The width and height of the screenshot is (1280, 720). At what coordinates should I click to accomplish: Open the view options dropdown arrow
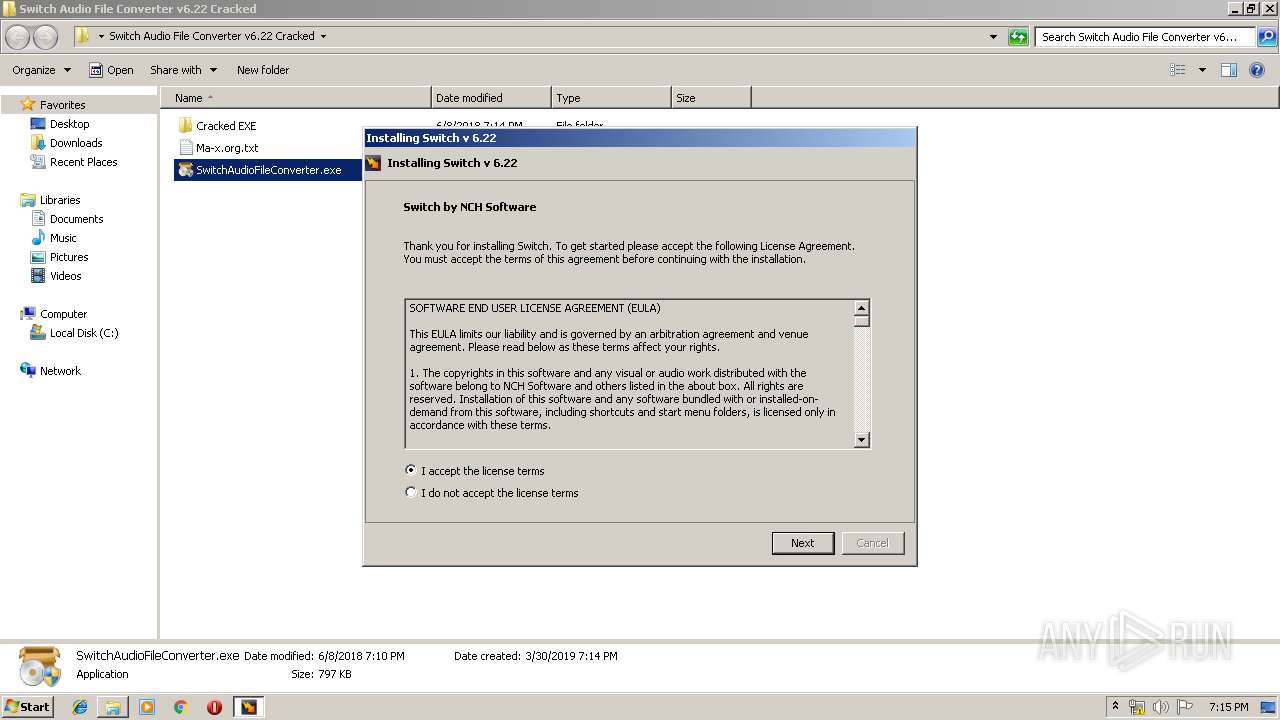(x=1202, y=70)
